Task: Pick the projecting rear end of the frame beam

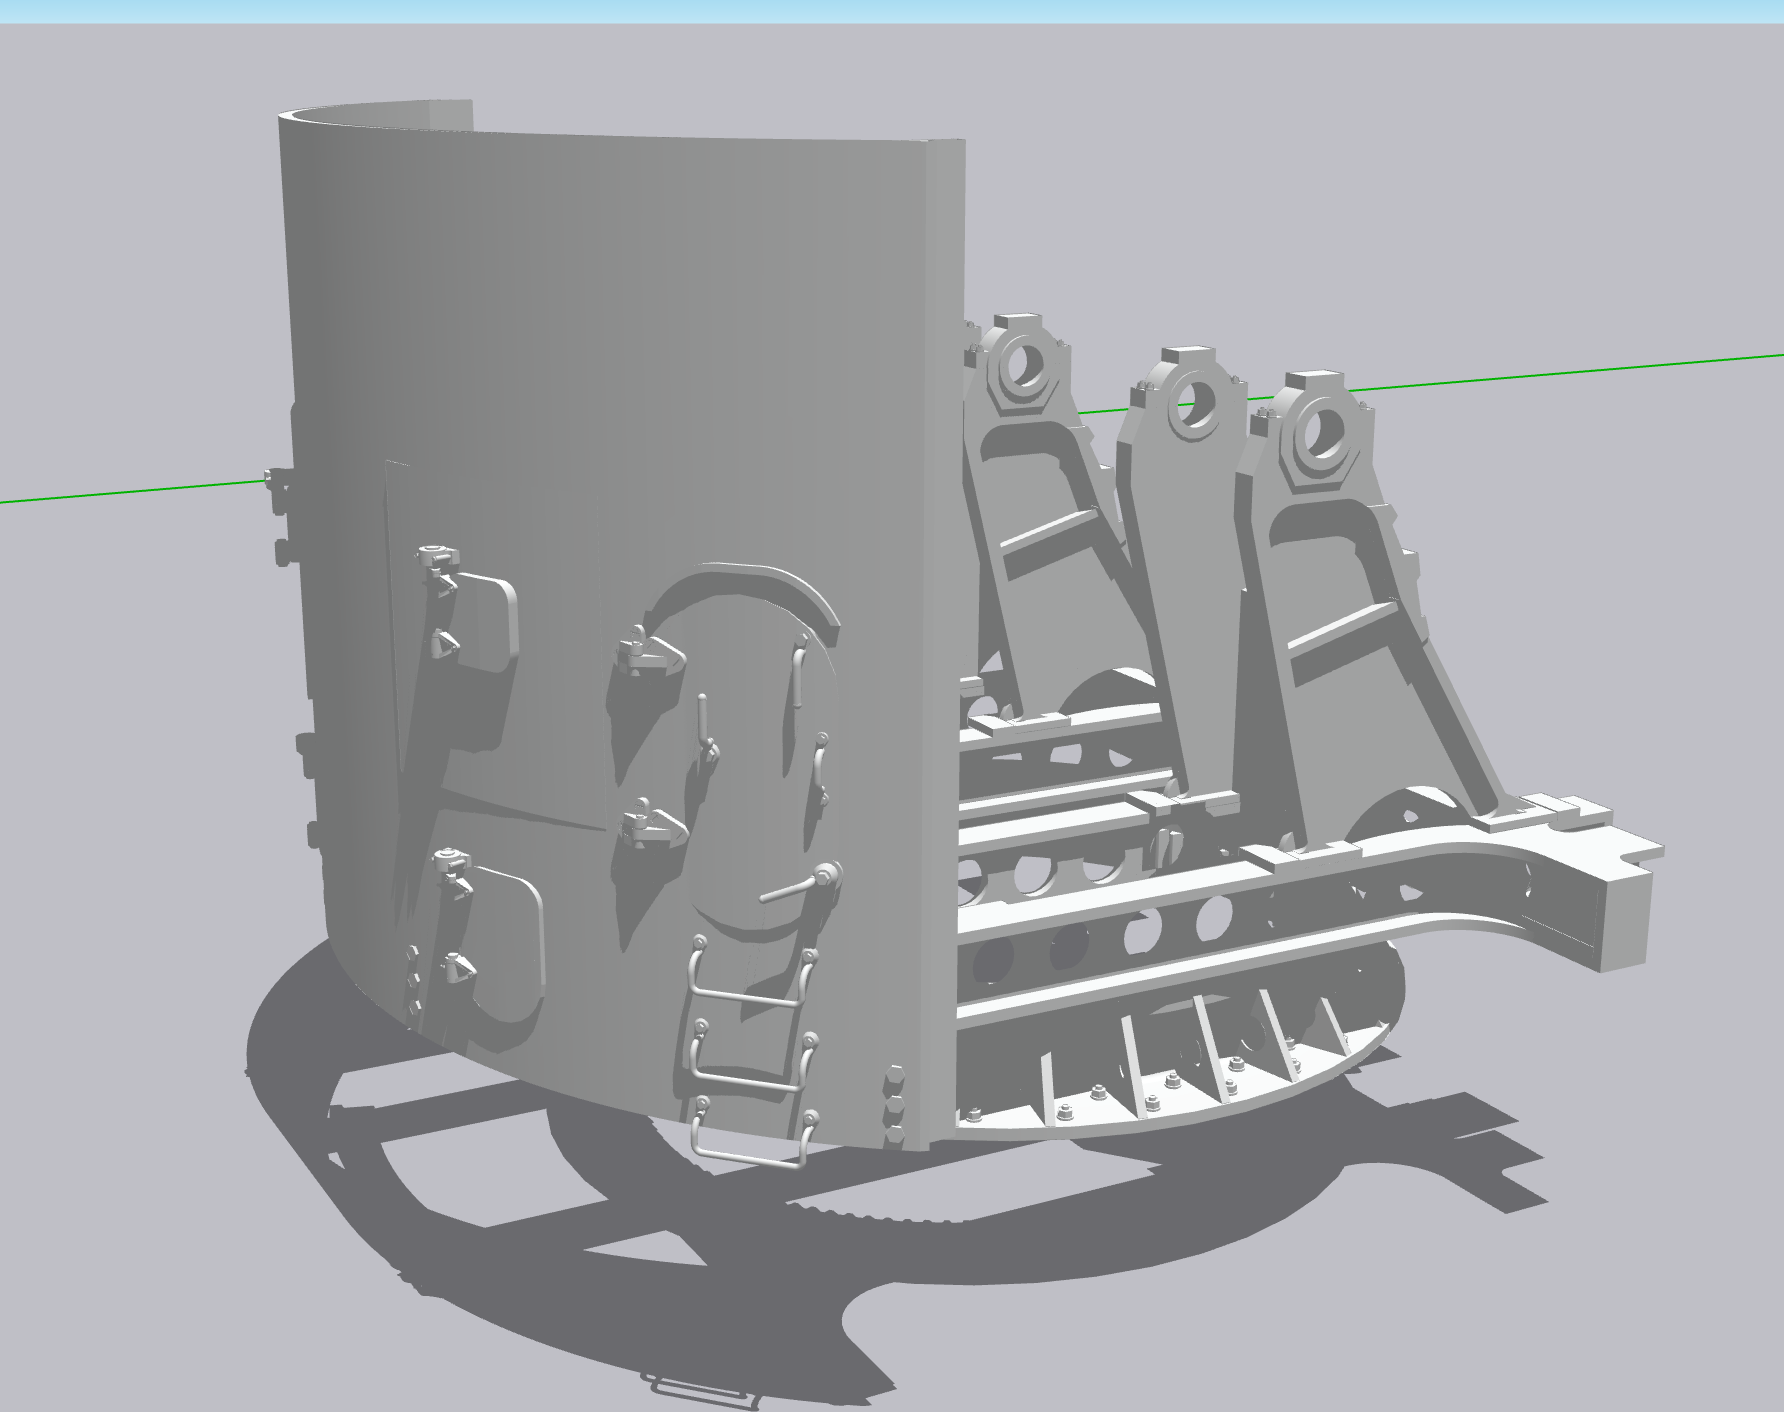Action: coord(1620,900)
